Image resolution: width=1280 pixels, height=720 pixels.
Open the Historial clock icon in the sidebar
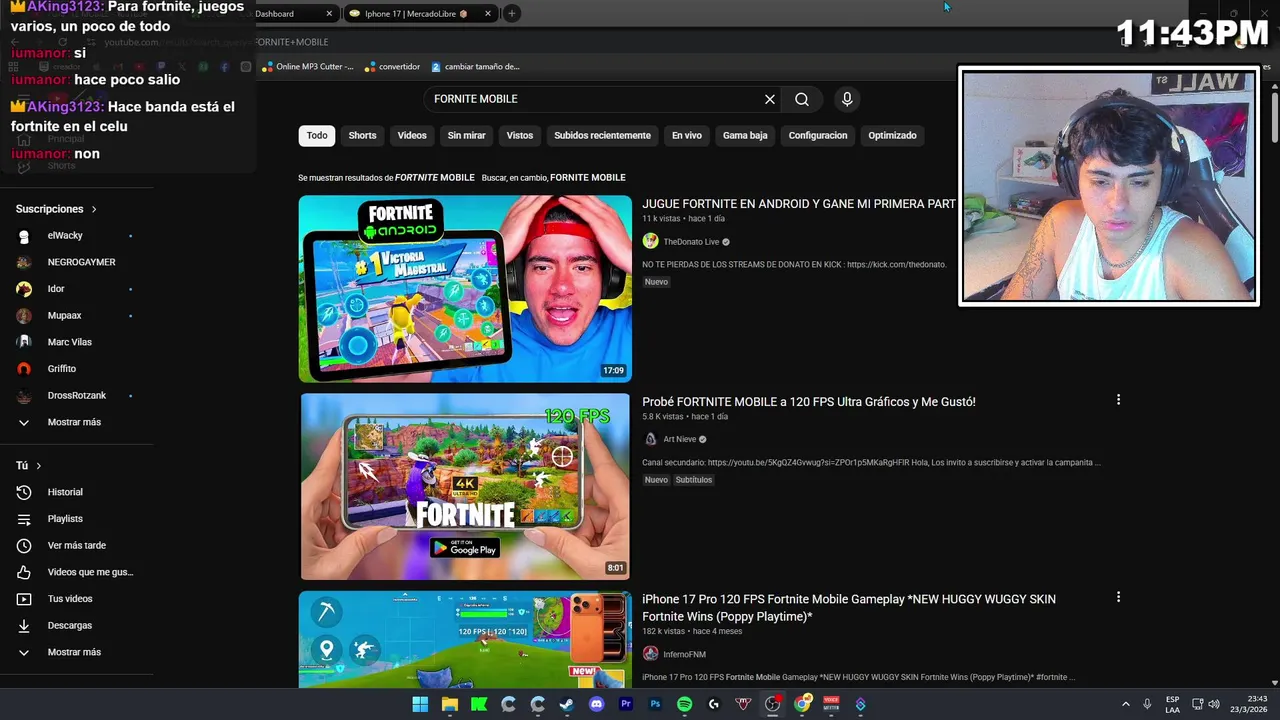click(x=24, y=492)
